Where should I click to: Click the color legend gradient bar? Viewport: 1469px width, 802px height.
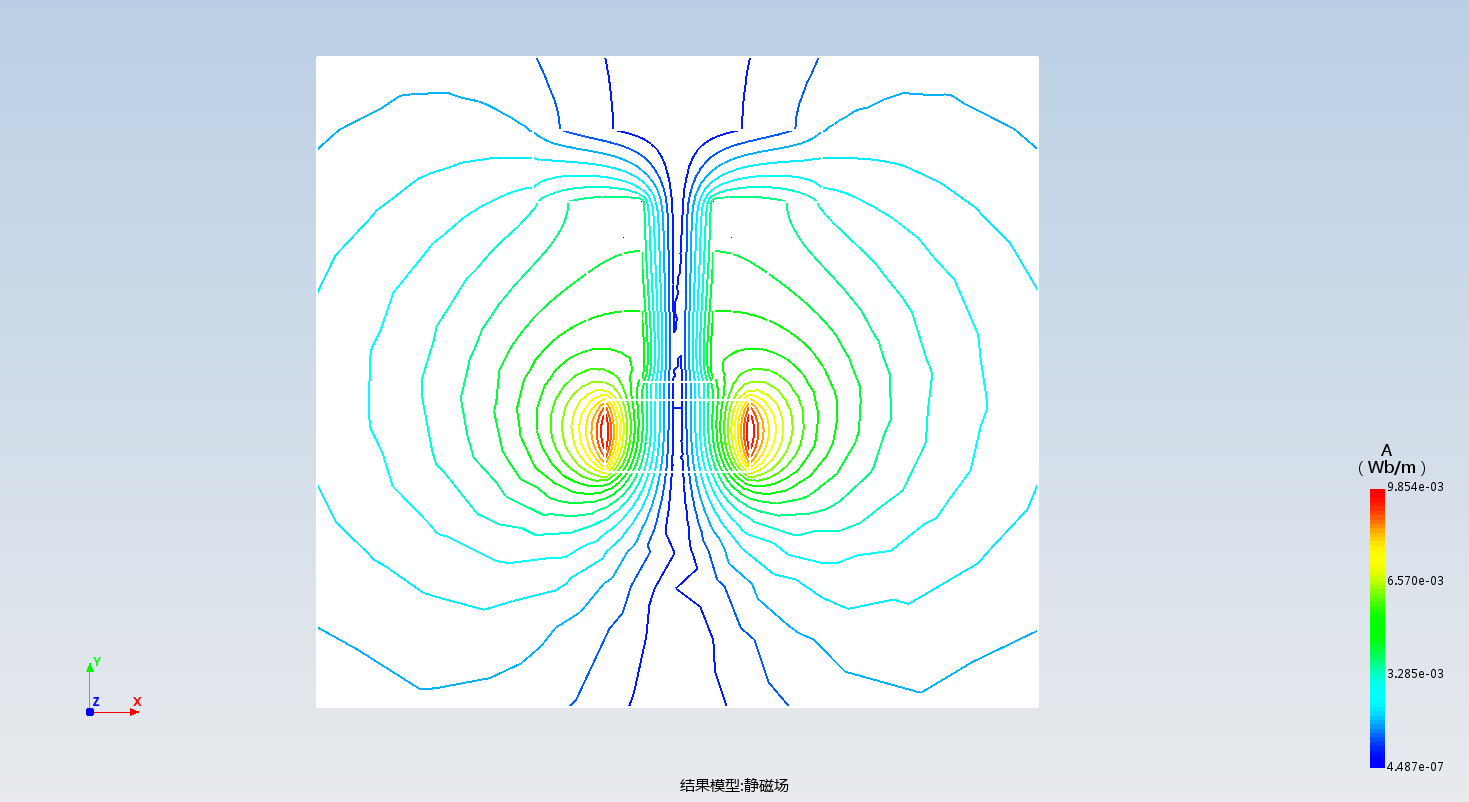[1377, 628]
